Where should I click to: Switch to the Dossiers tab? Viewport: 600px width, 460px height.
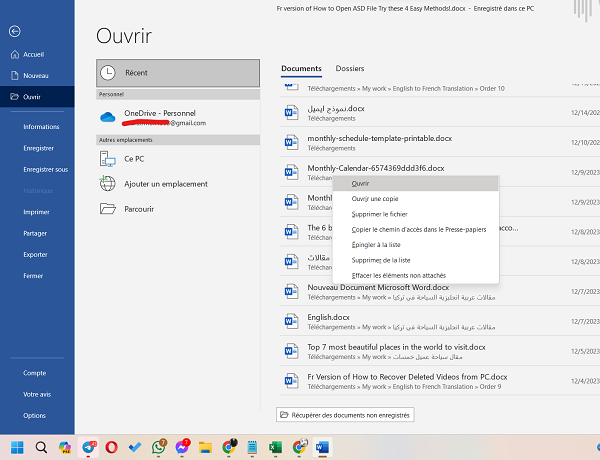tap(350, 69)
